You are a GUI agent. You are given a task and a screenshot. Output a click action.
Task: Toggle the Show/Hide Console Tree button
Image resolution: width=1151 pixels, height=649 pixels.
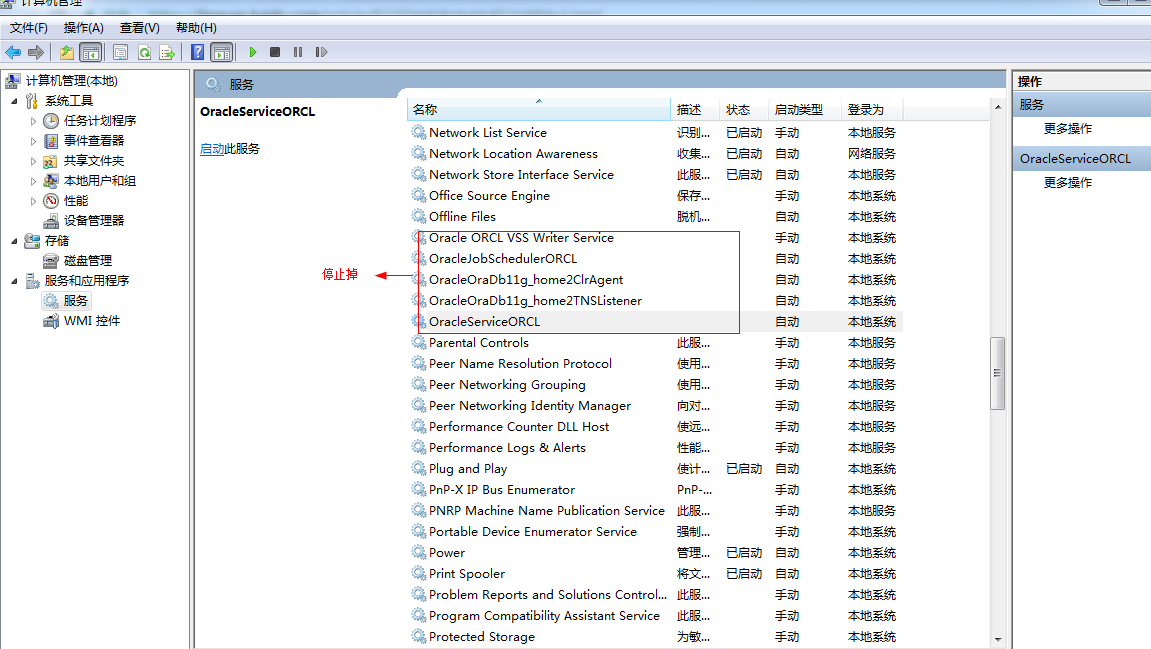point(90,52)
